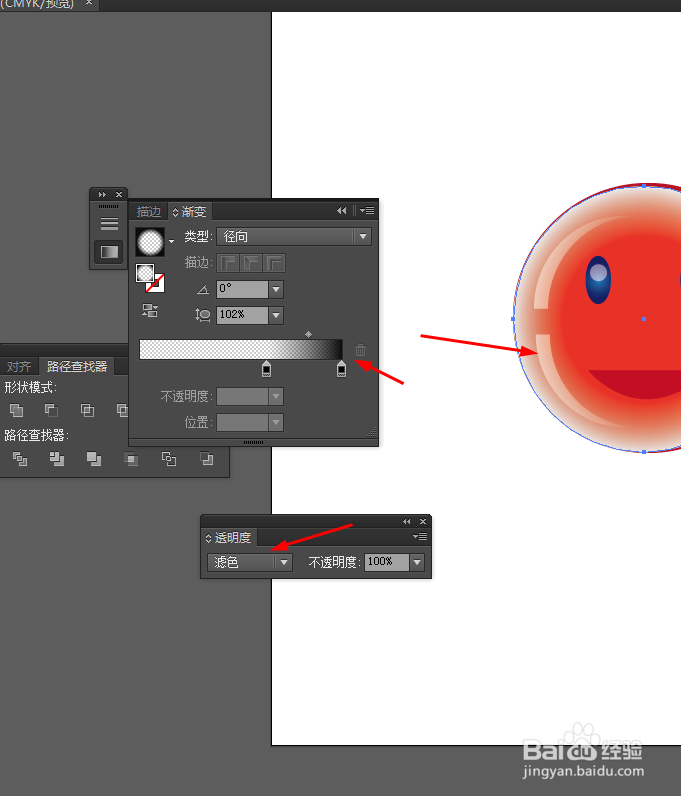Viewport: 681px width, 796px height.
Task: Click the Crop pathfinder icon
Action: [131, 459]
